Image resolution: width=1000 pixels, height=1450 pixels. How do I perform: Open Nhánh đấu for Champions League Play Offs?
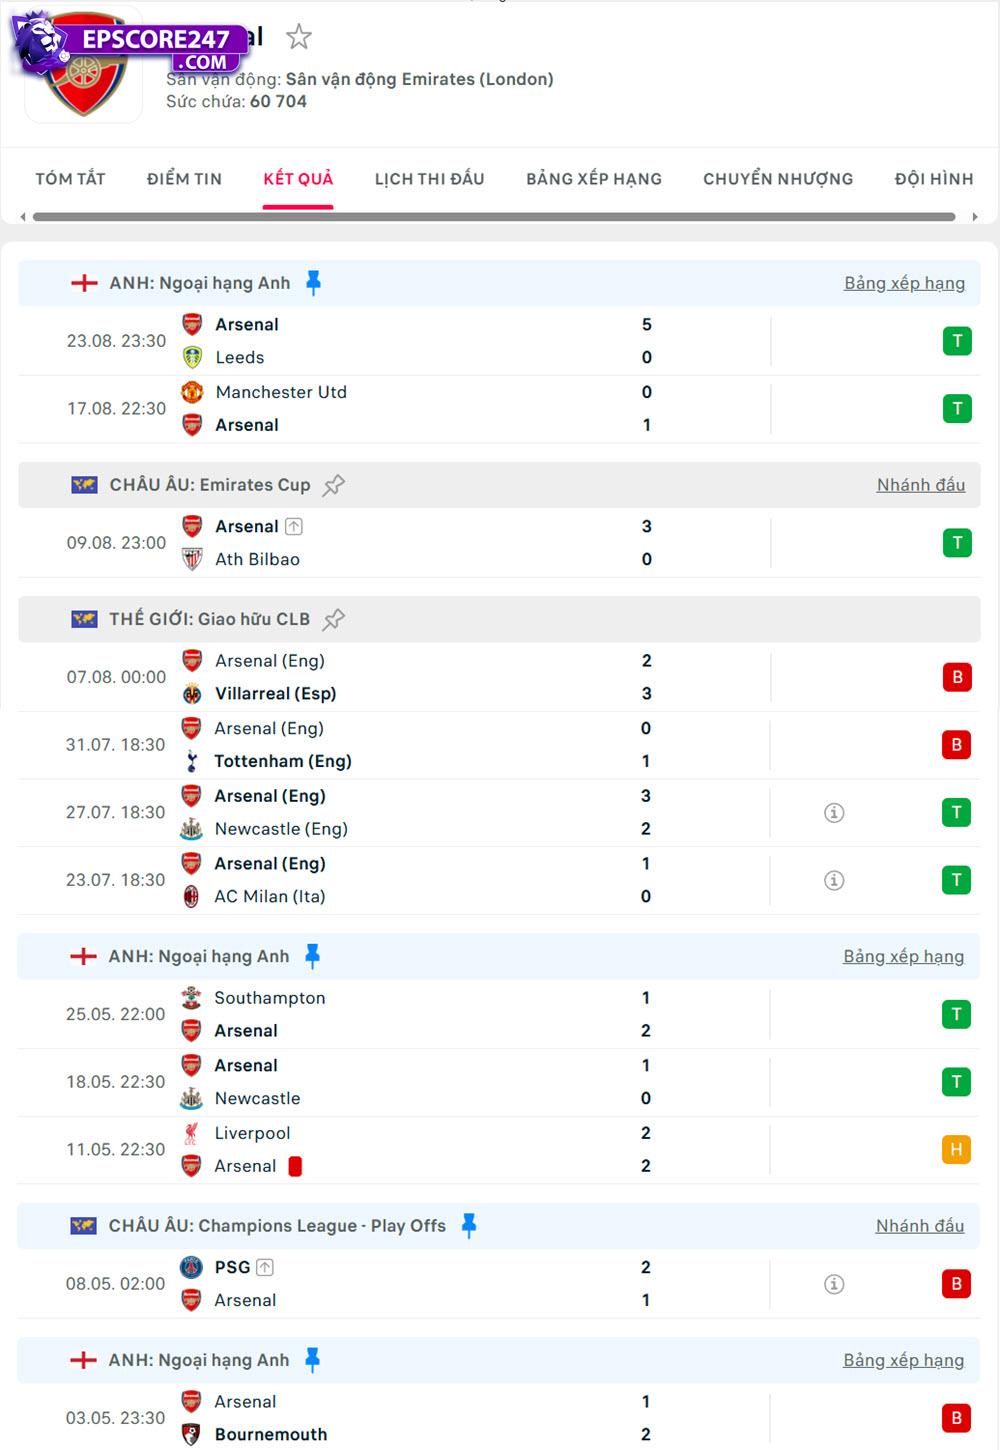point(920,1225)
